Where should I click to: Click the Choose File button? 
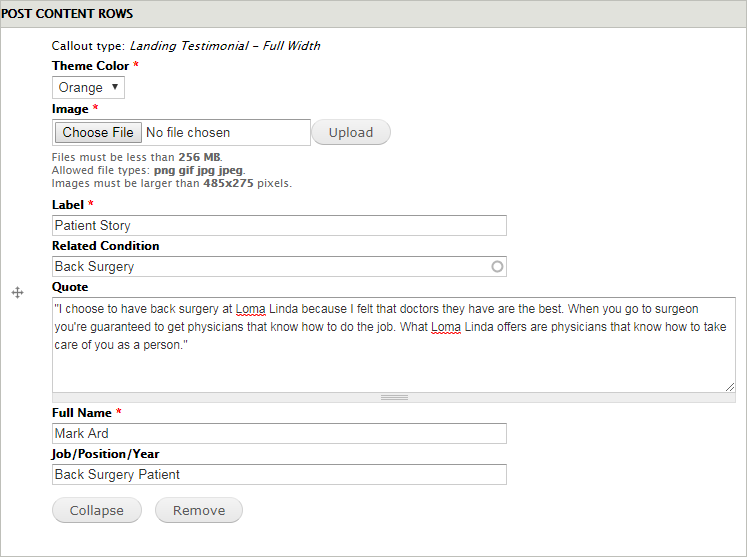[x=98, y=132]
